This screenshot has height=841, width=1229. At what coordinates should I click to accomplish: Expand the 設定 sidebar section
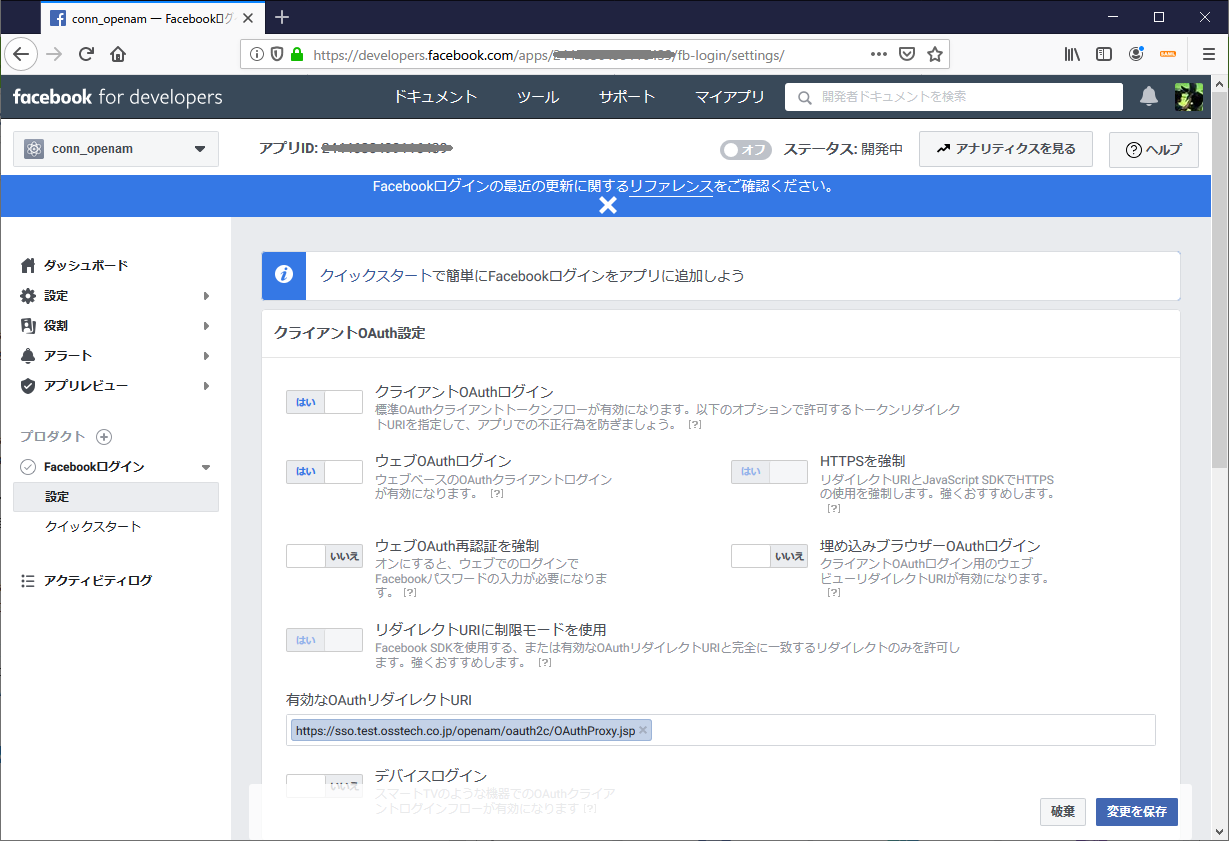(56, 295)
